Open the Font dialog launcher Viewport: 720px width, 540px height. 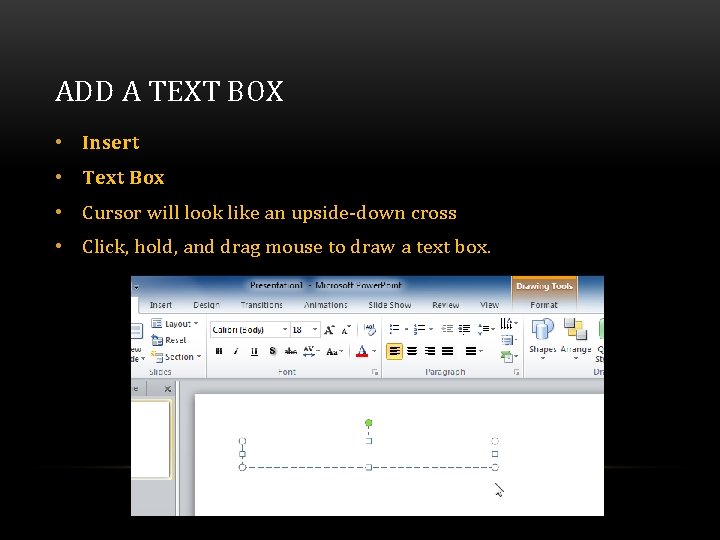(375, 372)
